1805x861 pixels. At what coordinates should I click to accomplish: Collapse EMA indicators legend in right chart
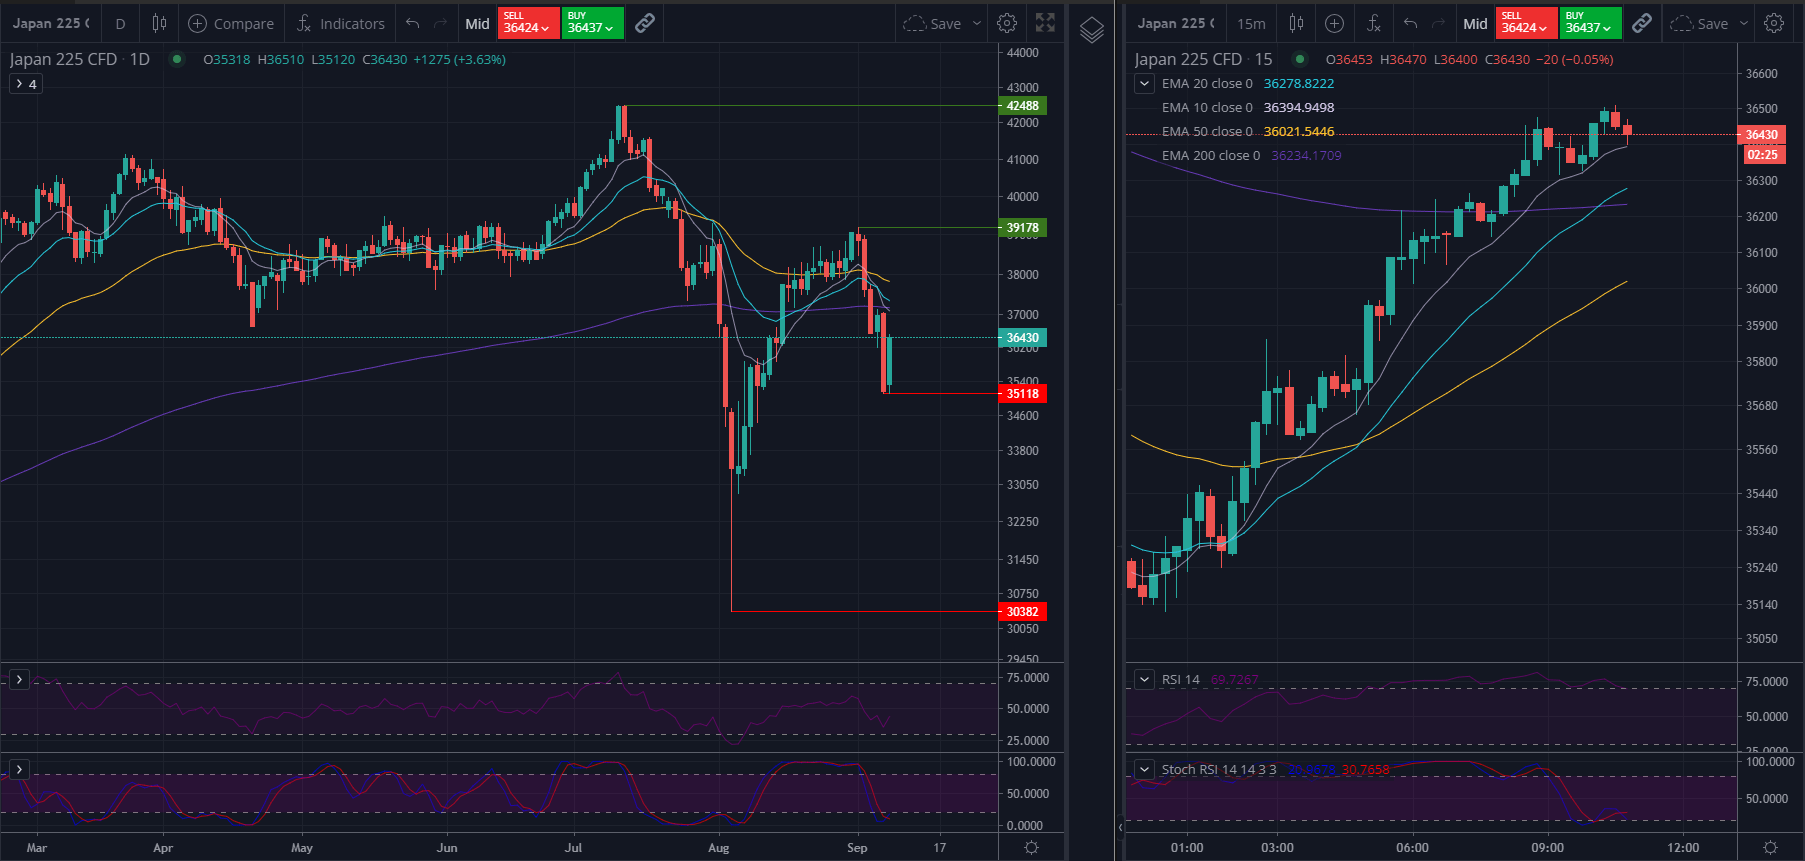1145,84
